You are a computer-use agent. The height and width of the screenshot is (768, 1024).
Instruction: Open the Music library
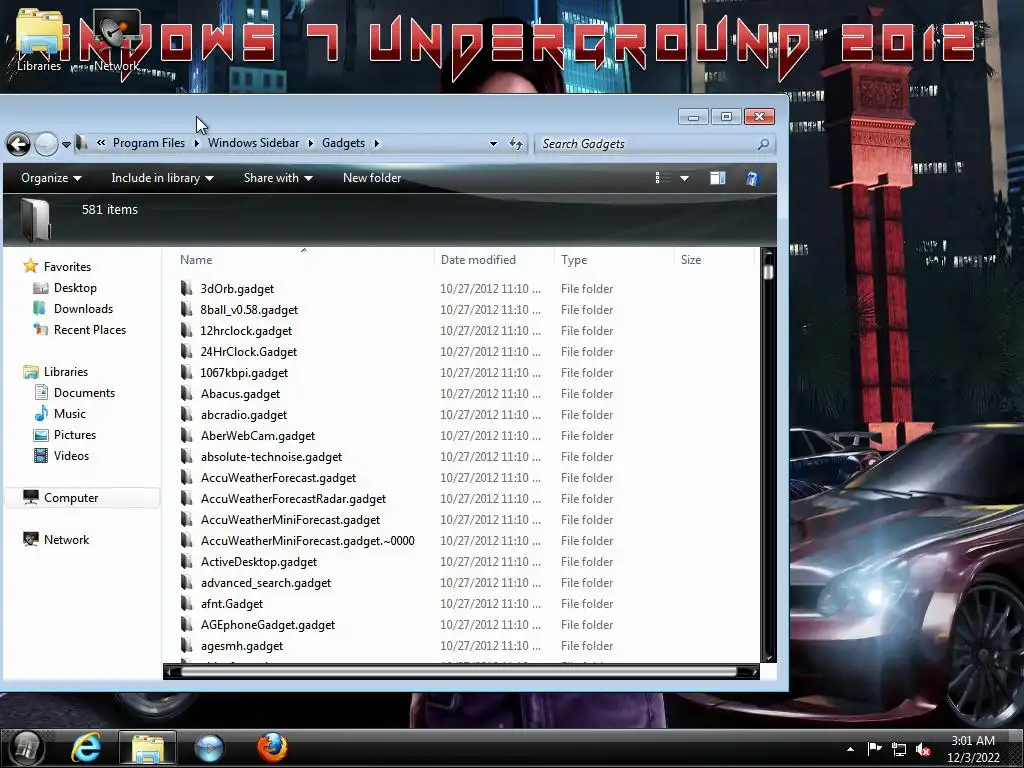coord(70,413)
